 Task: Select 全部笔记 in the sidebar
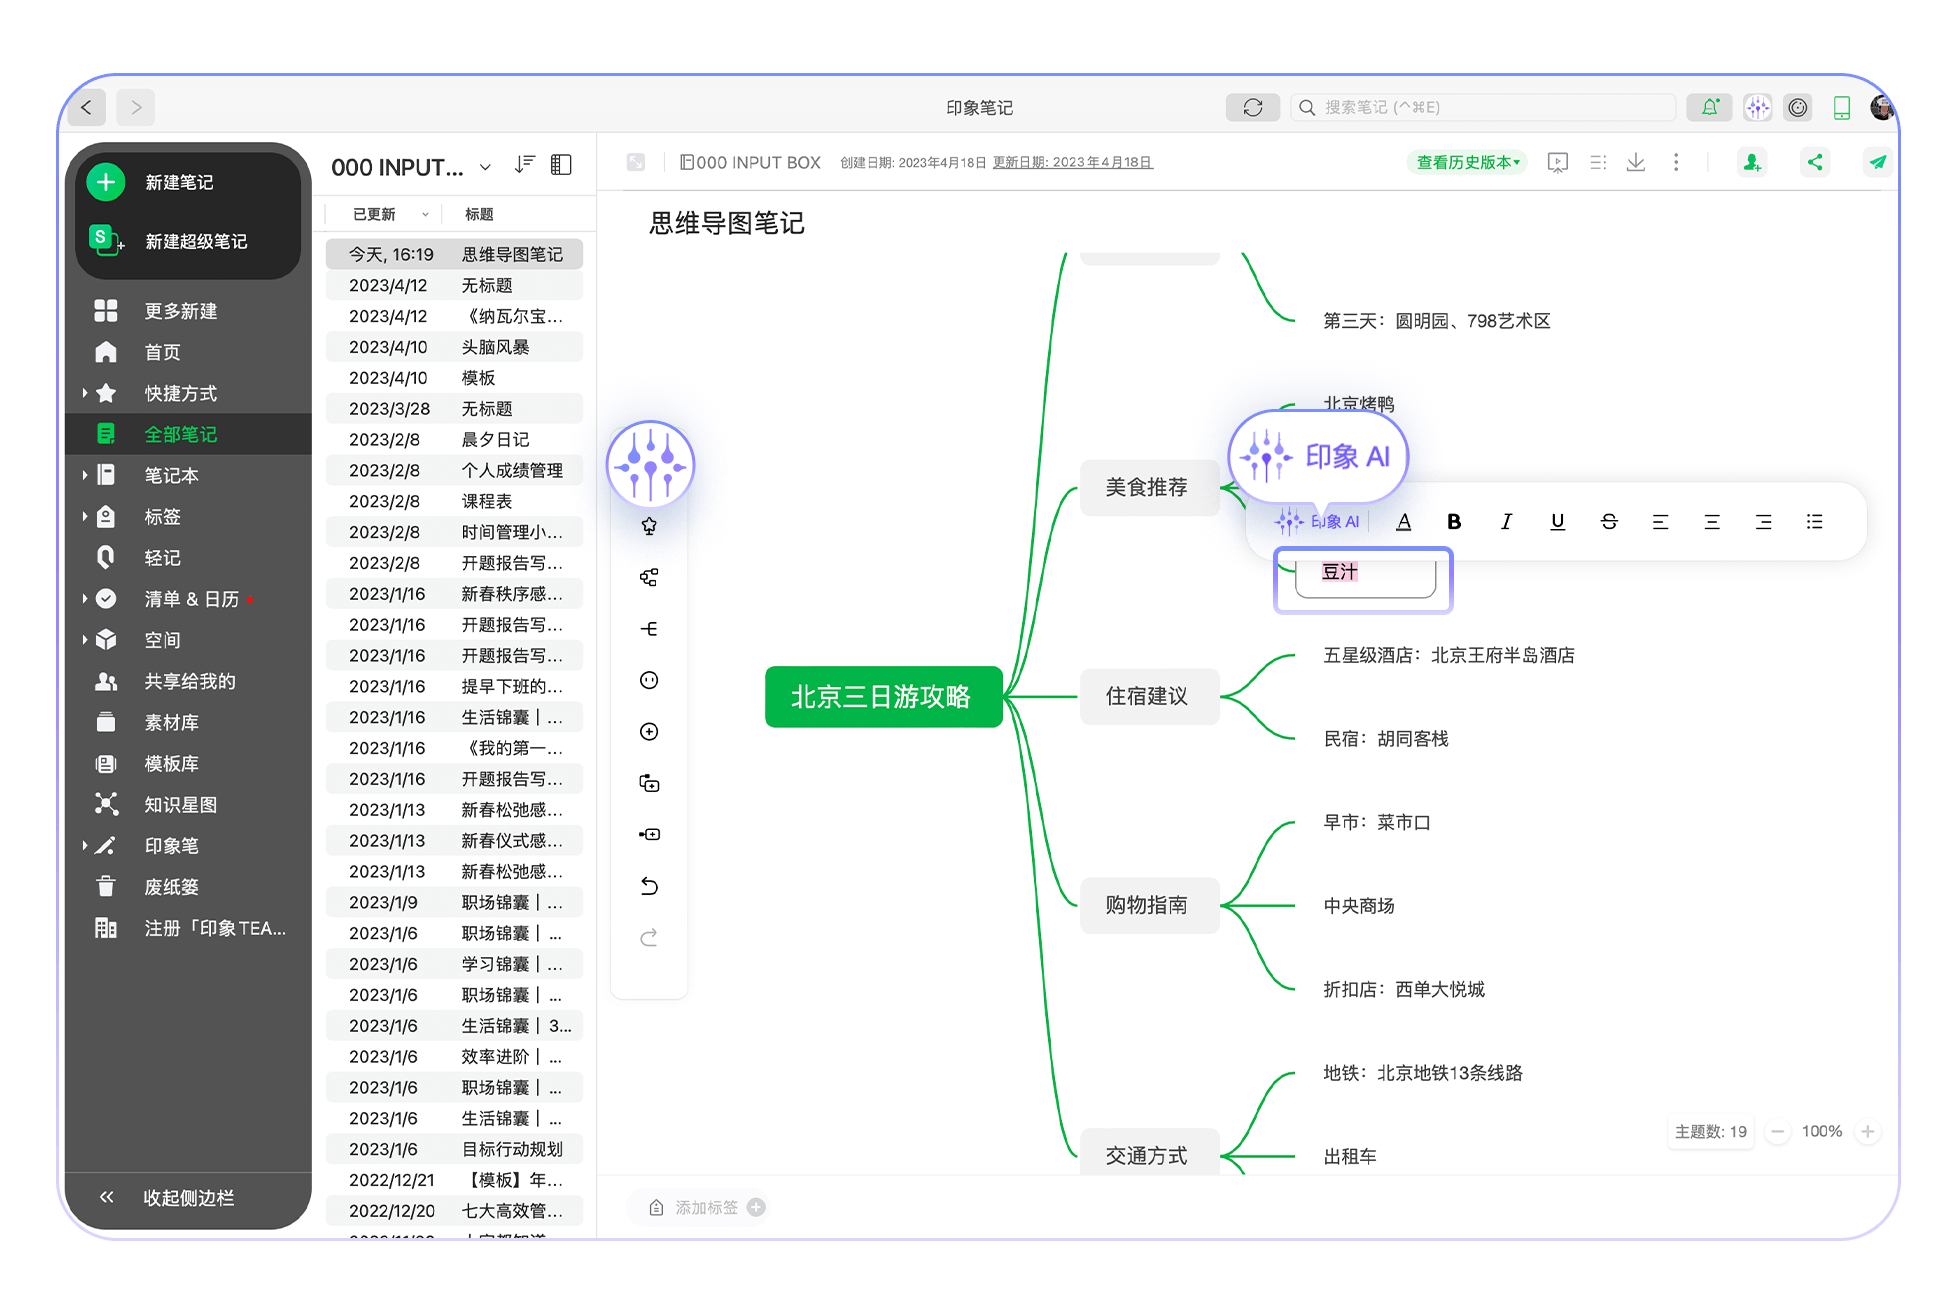point(187,434)
